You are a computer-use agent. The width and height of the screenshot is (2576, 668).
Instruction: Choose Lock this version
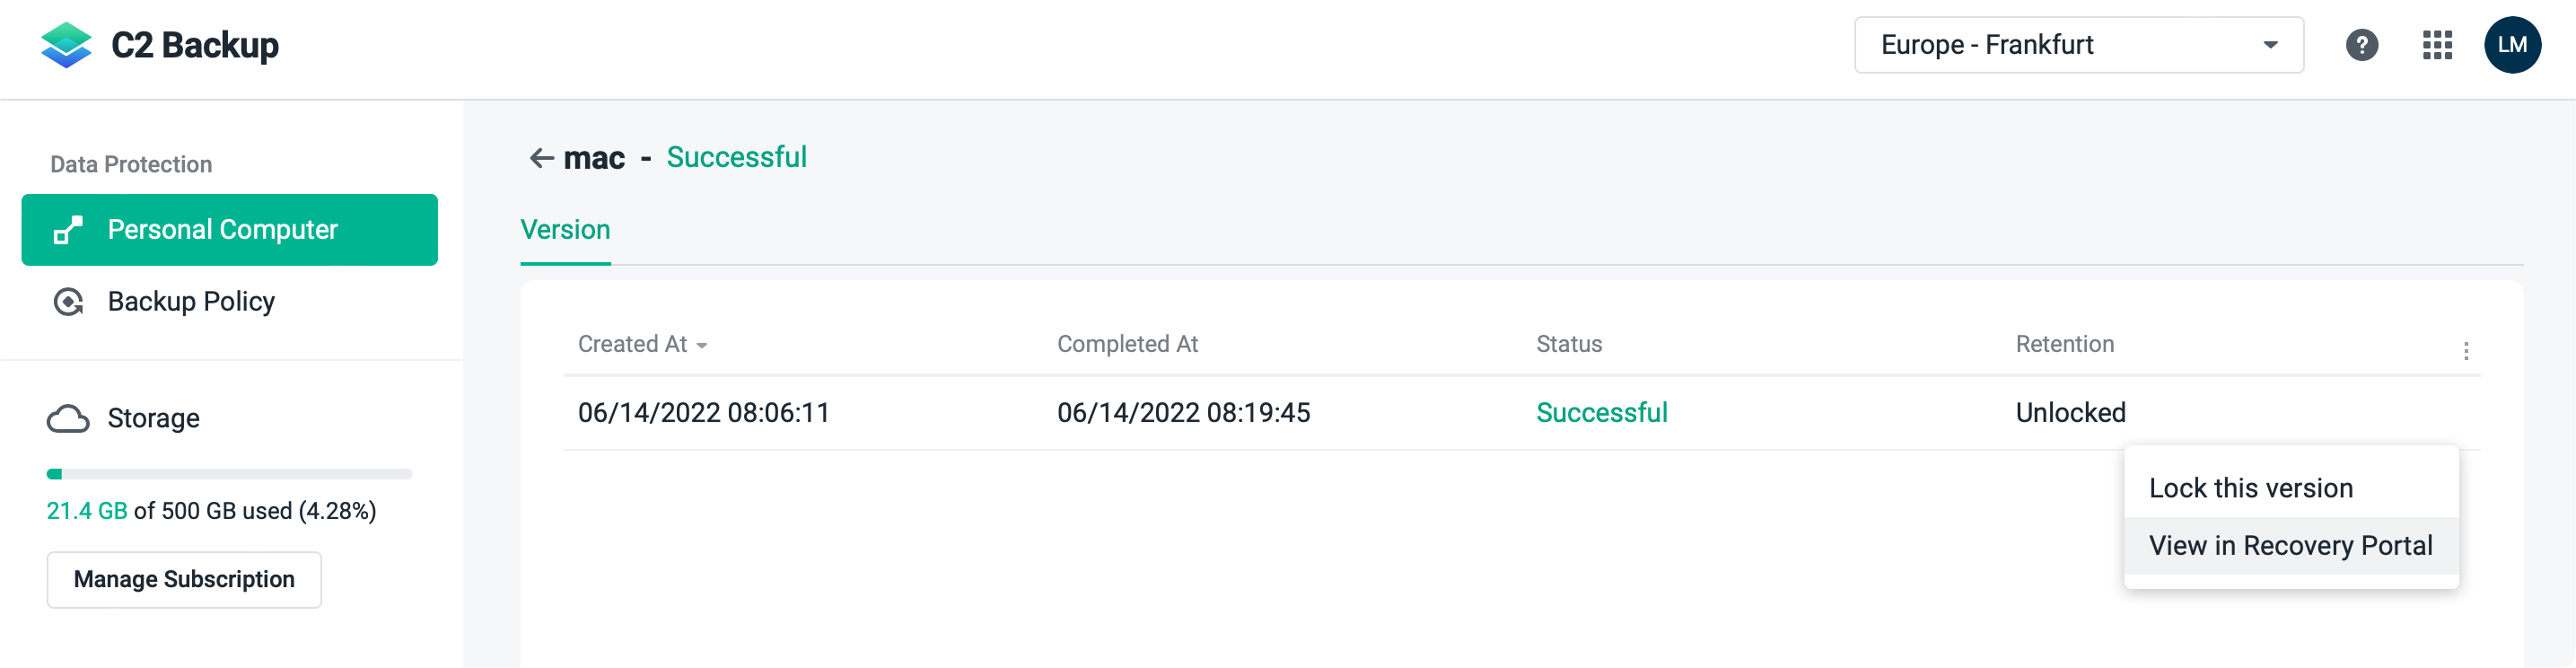pyautogui.click(x=2250, y=488)
